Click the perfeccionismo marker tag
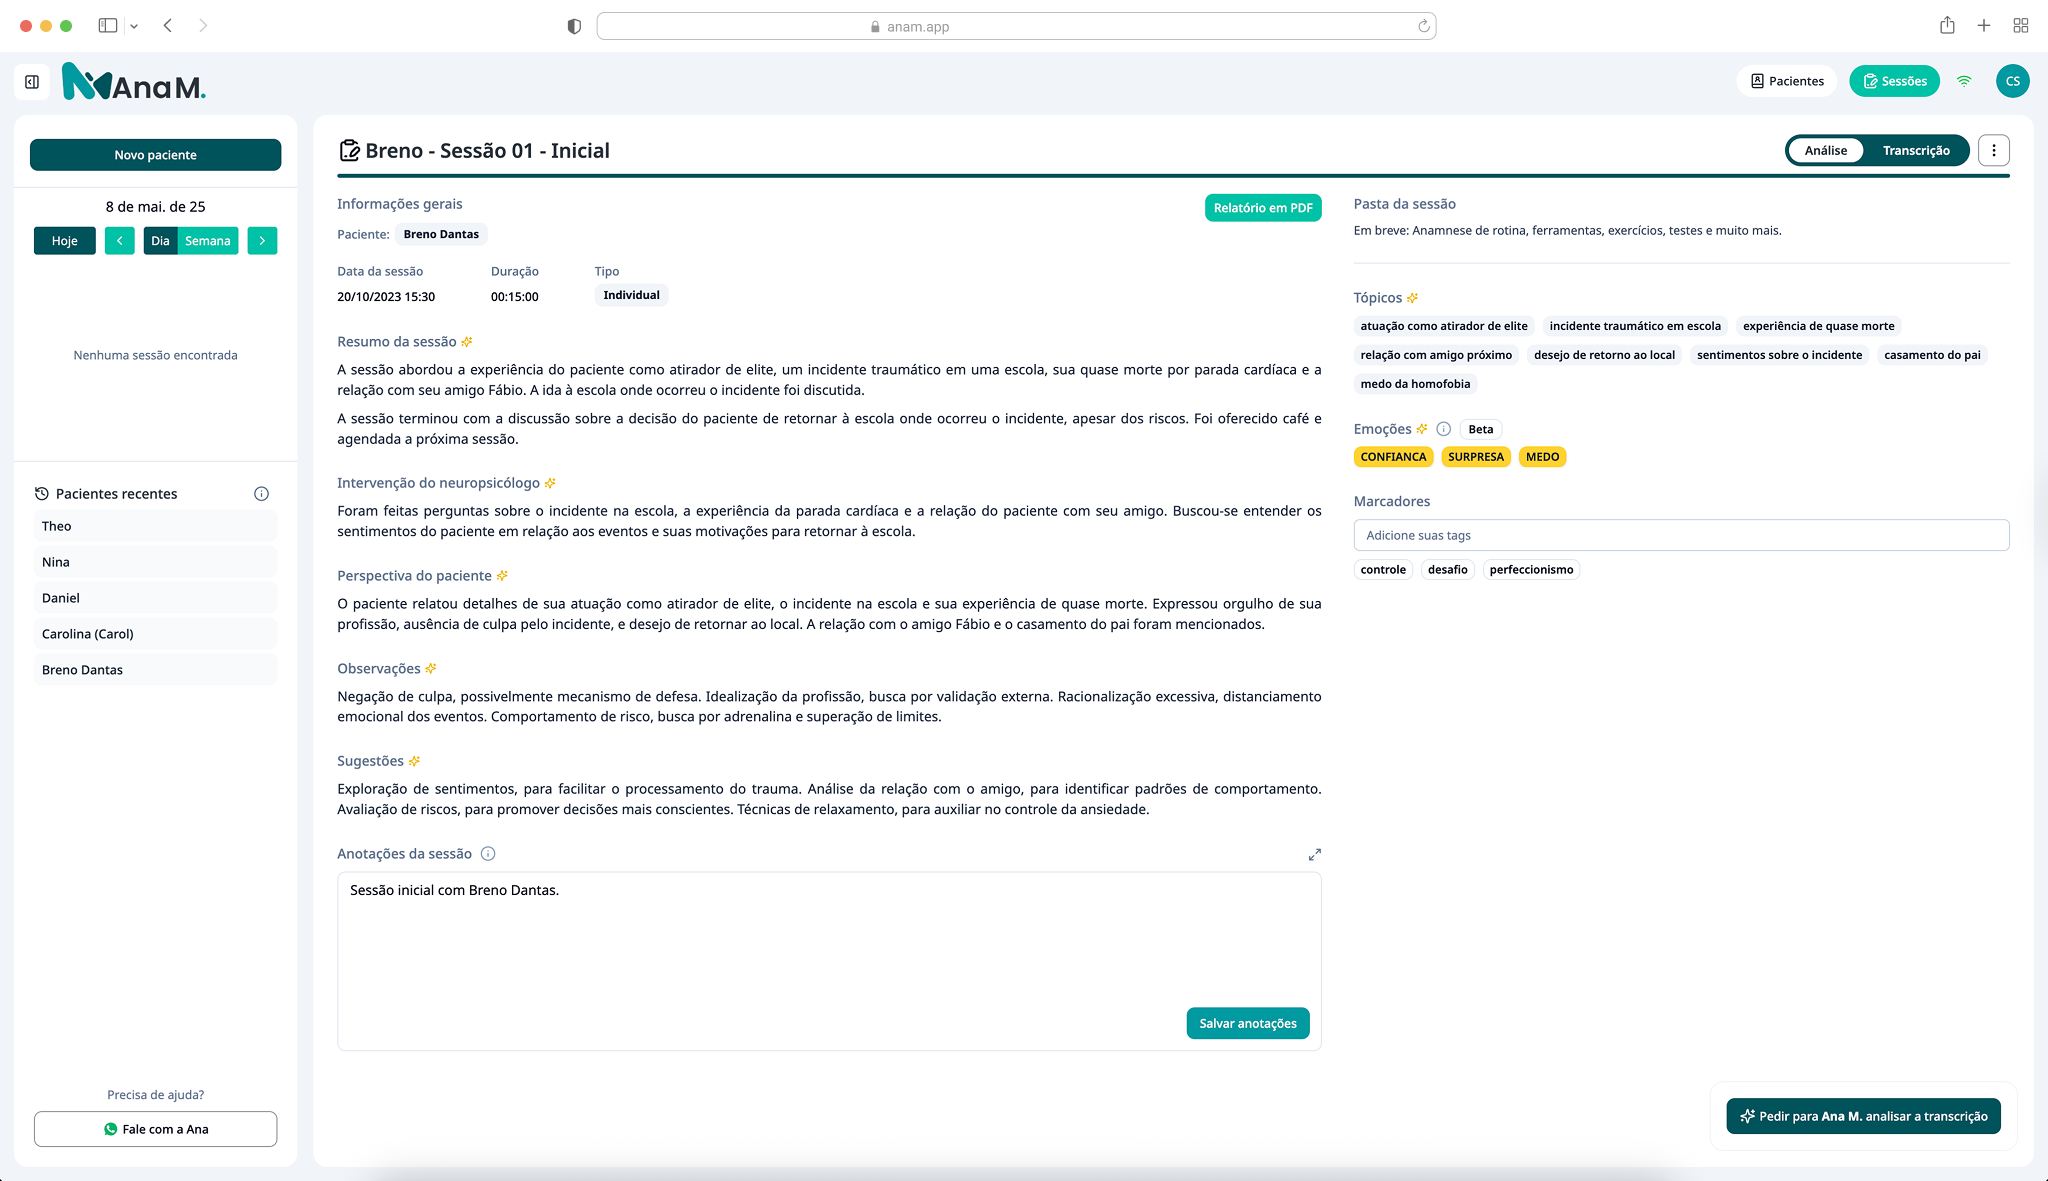 tap(1531, 570)
